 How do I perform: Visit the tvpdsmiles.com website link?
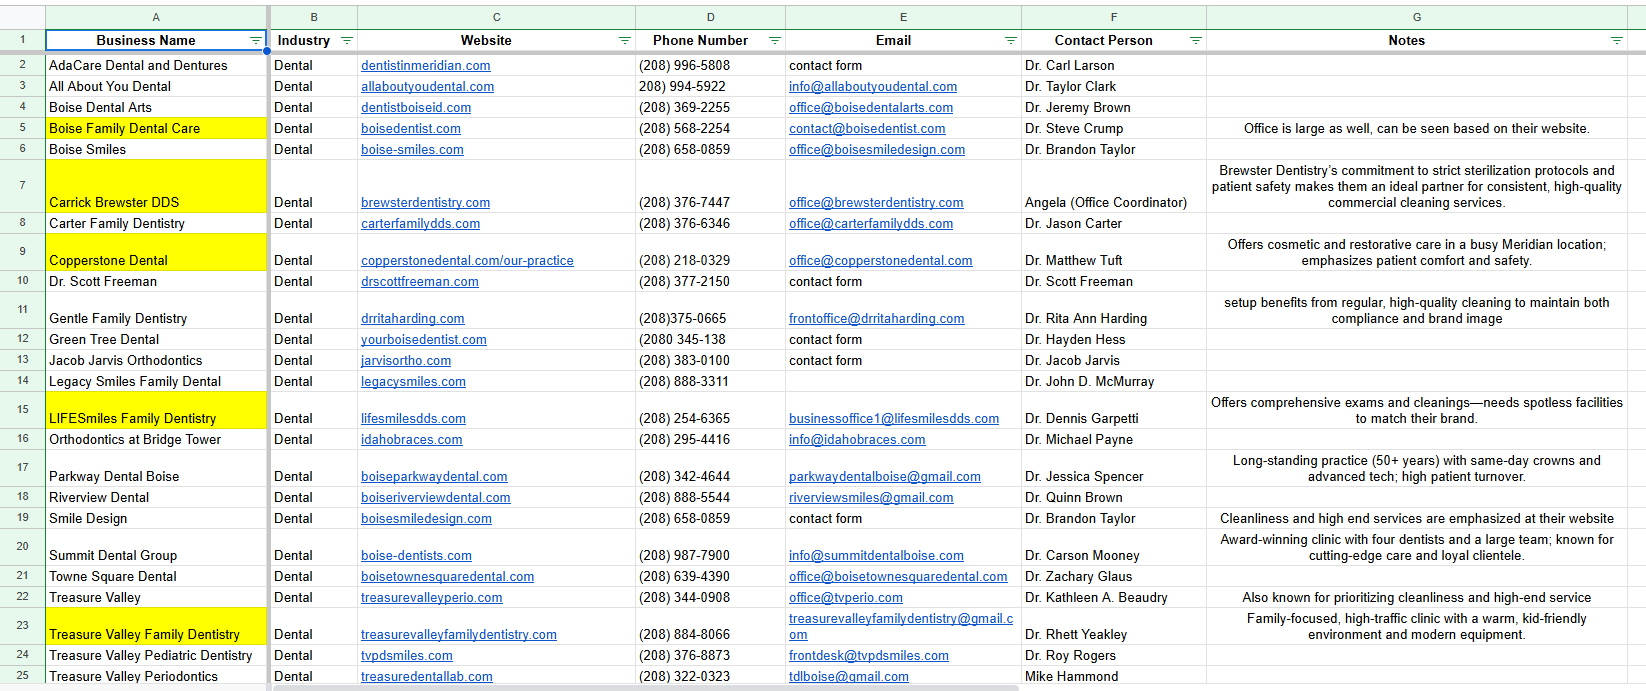(407, 656)
